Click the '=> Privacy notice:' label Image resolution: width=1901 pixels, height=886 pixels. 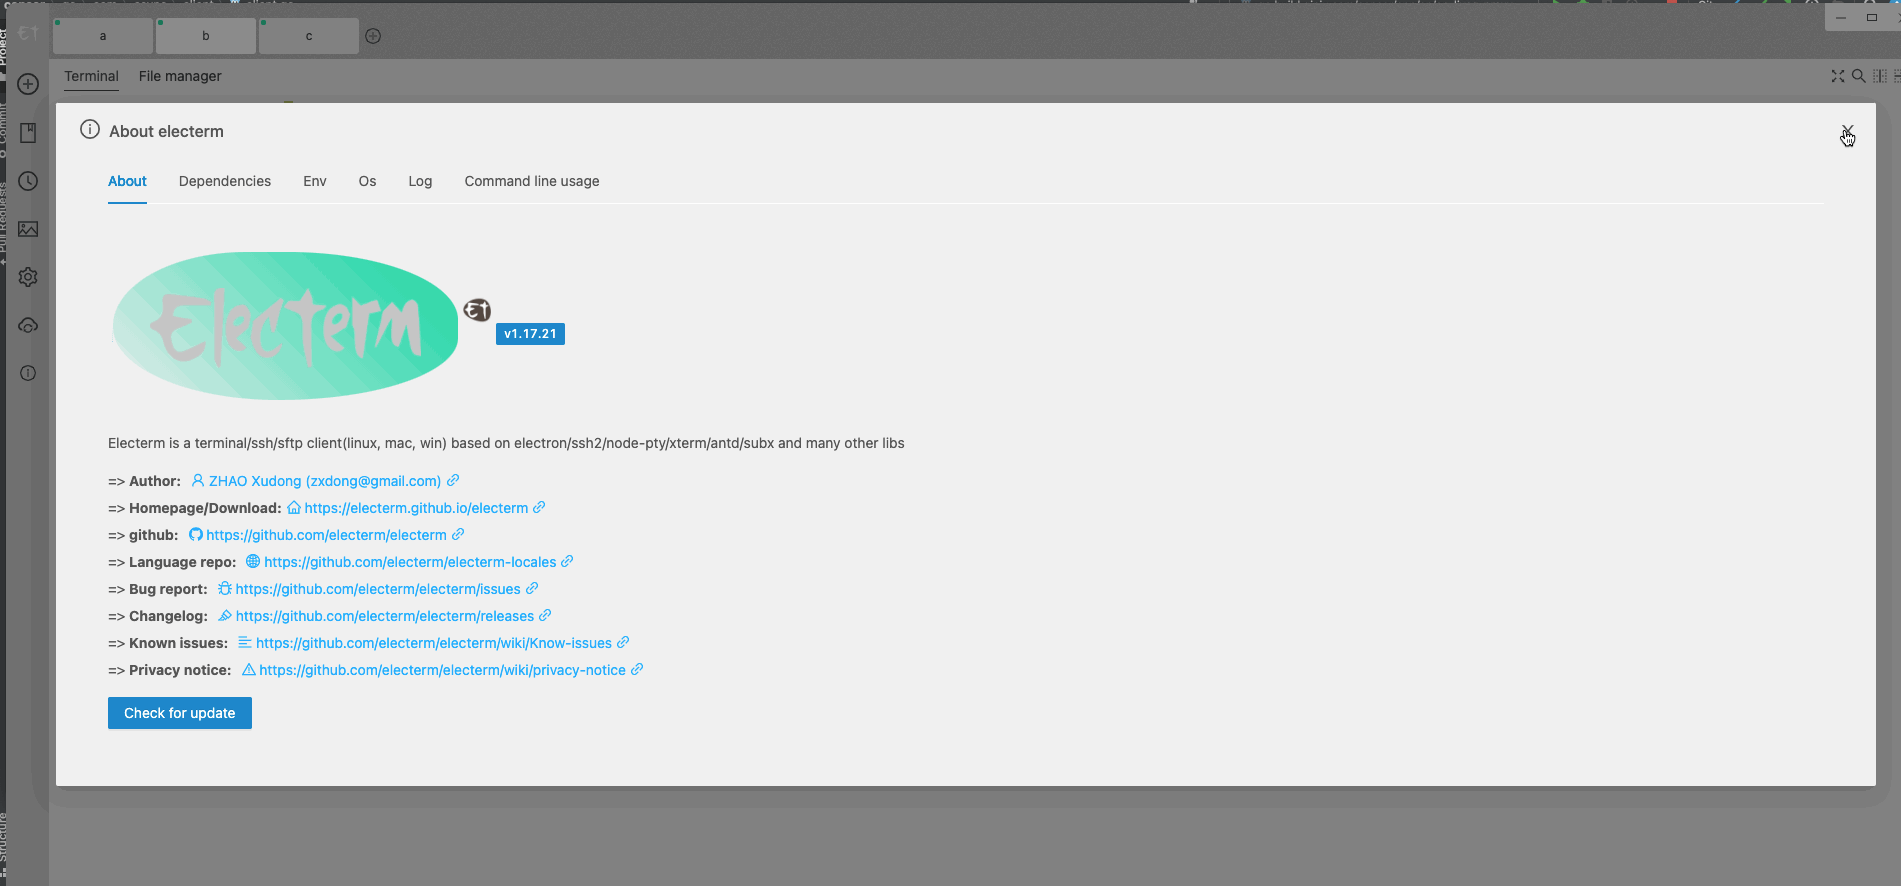[170, 670]
